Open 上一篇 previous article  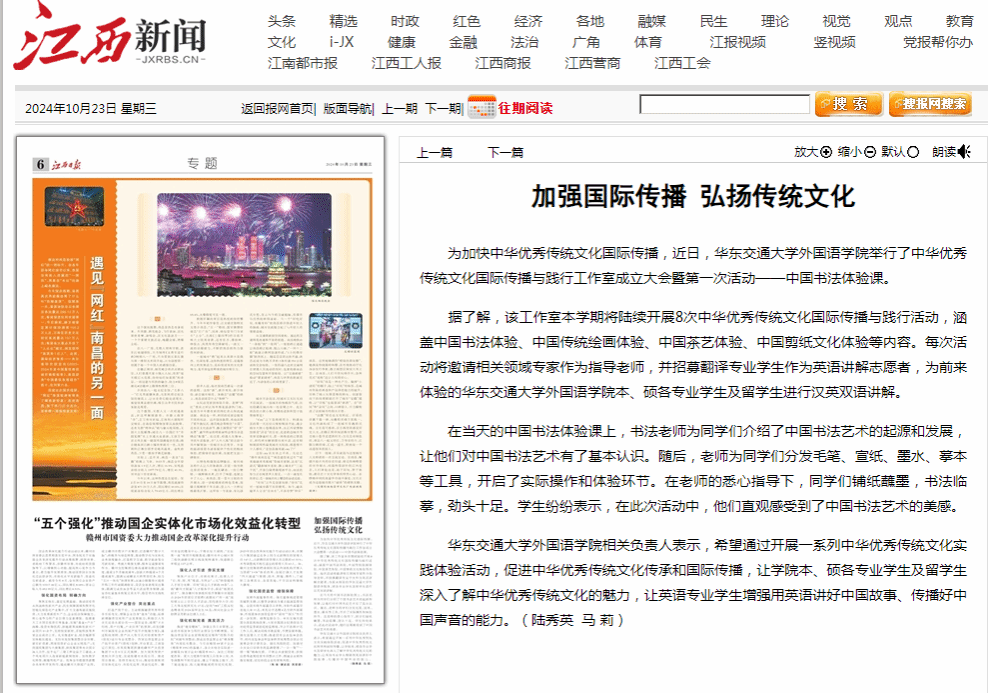[x=434, y=152]
